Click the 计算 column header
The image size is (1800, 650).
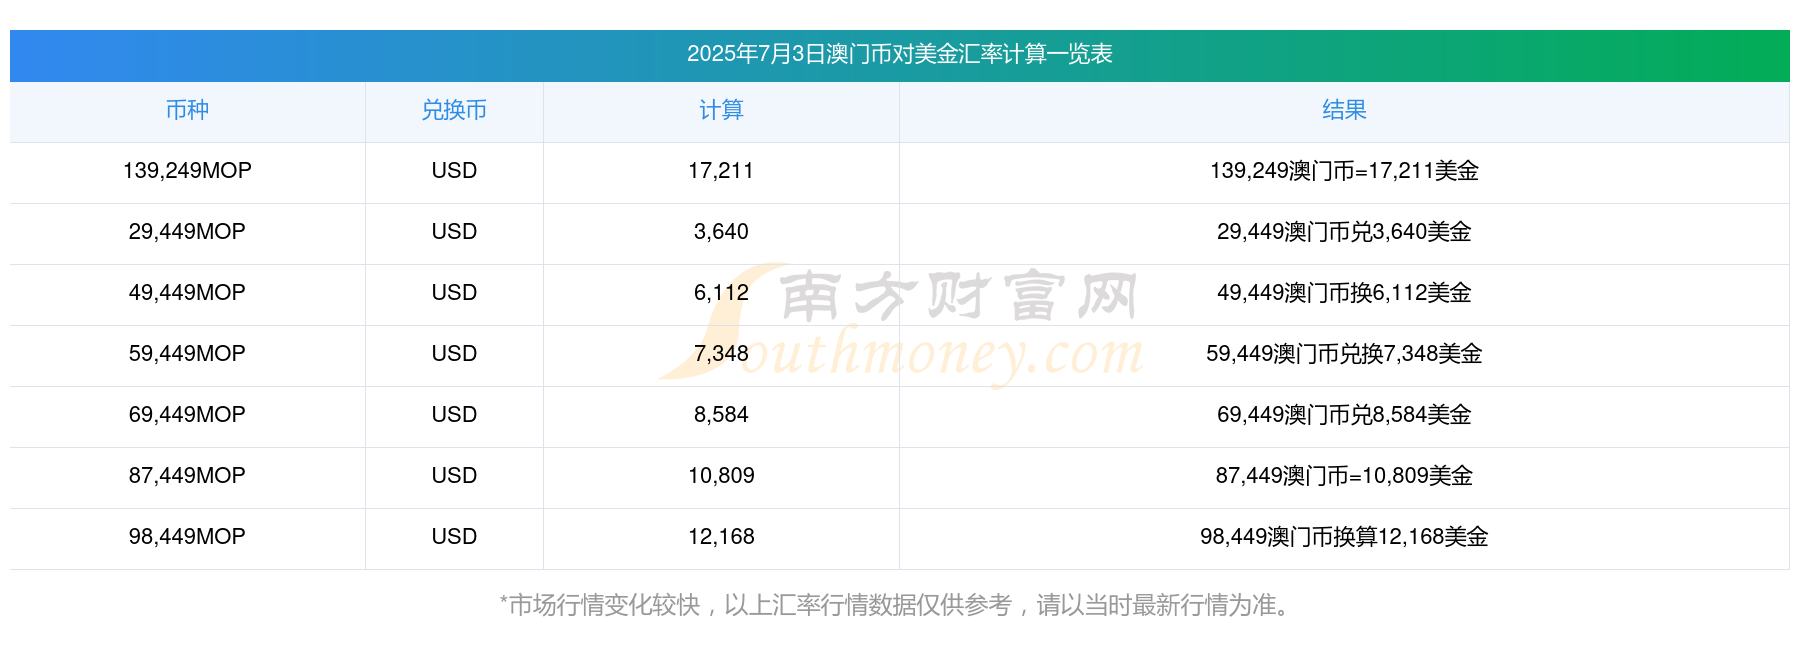[721, 110]
